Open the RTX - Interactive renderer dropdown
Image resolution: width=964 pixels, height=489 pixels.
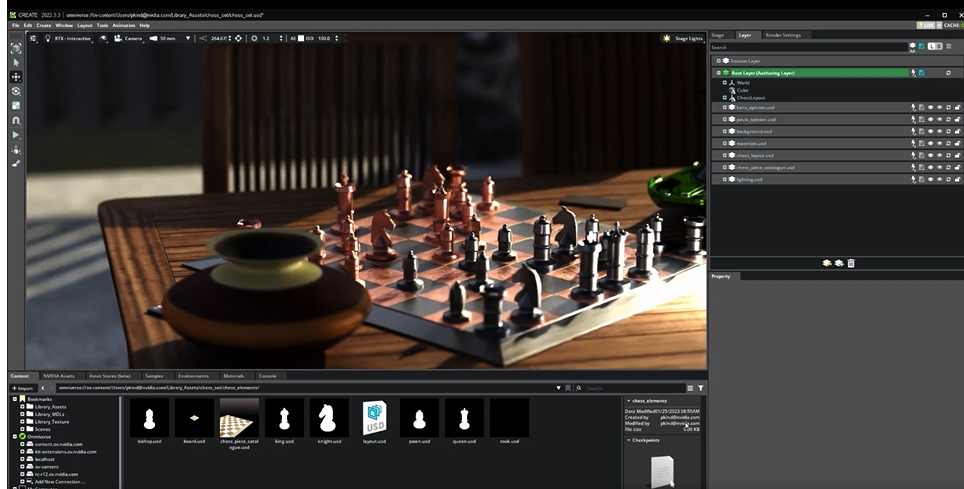(x=68, y=38)
